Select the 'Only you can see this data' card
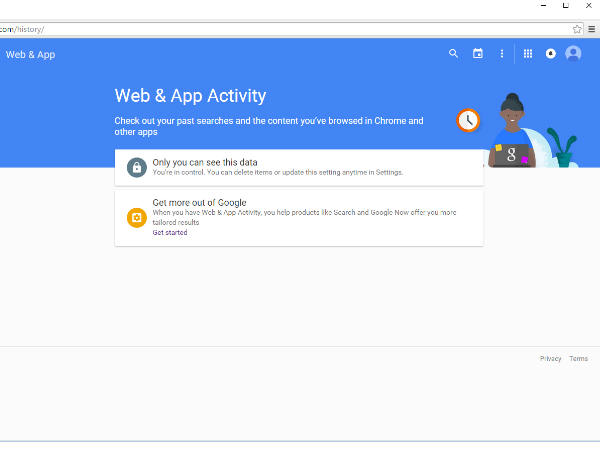This screenshot has width=600, height=450. point(299,167)
